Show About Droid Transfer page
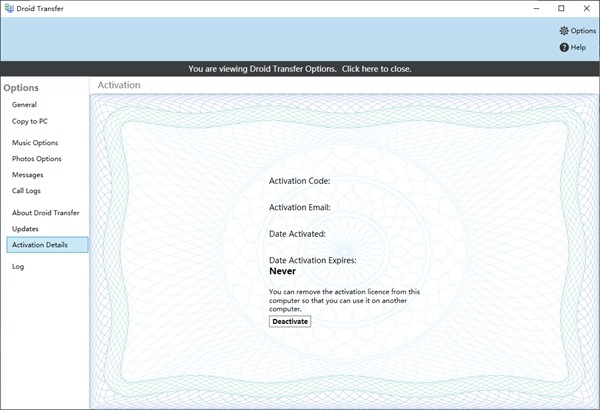The image size is (600, 410). (x=45, y=213)
